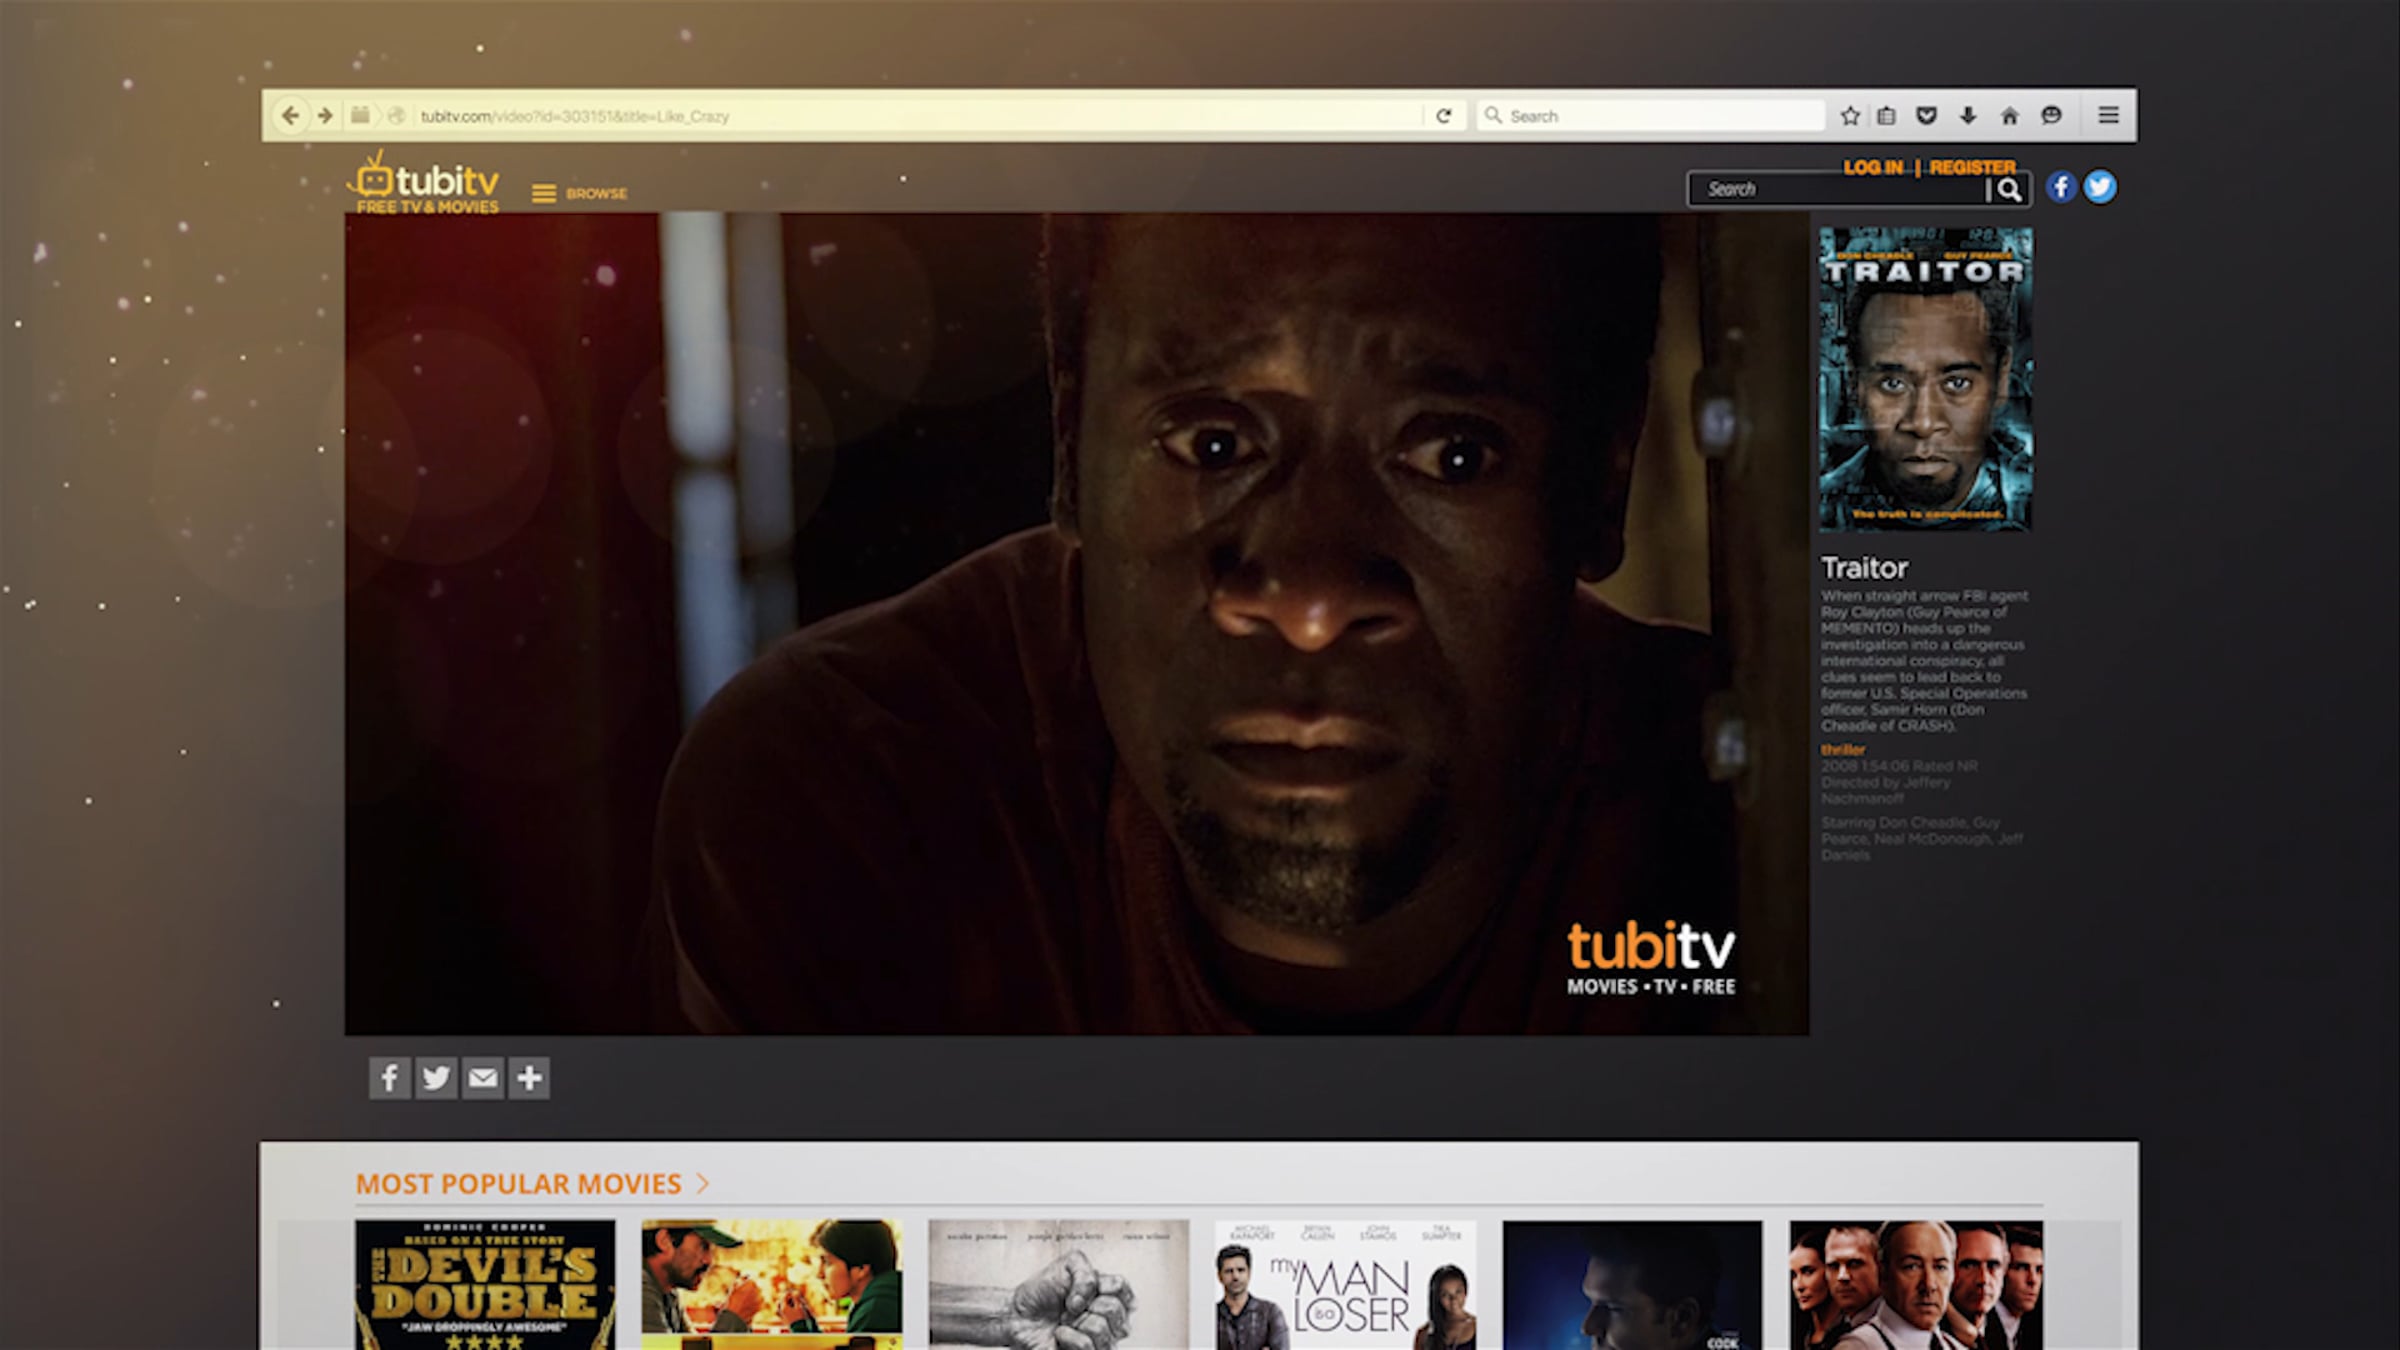This screenshot has height=1350, width=2400.
Task: Open Tubi's Twitter page from header icon
Action: [2100, 187]
